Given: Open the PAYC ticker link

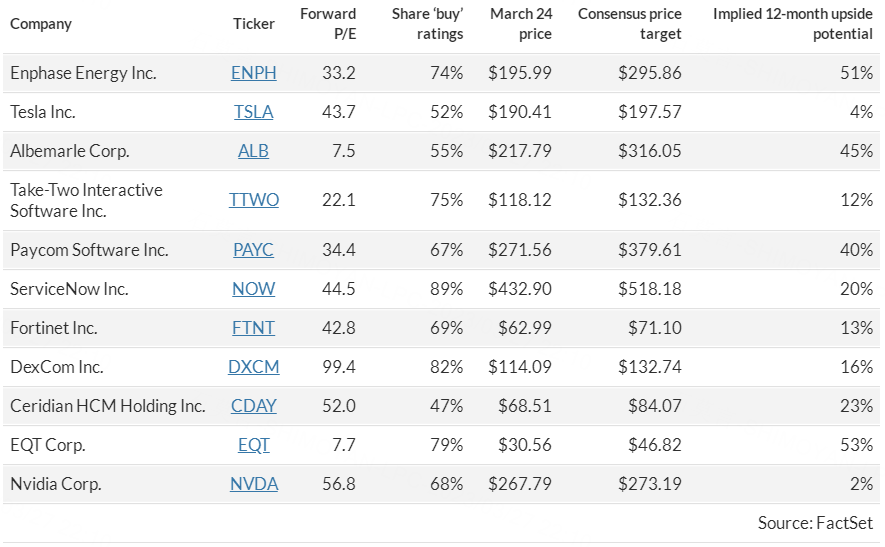Looking at the screenshot, I should click(253, 249).
